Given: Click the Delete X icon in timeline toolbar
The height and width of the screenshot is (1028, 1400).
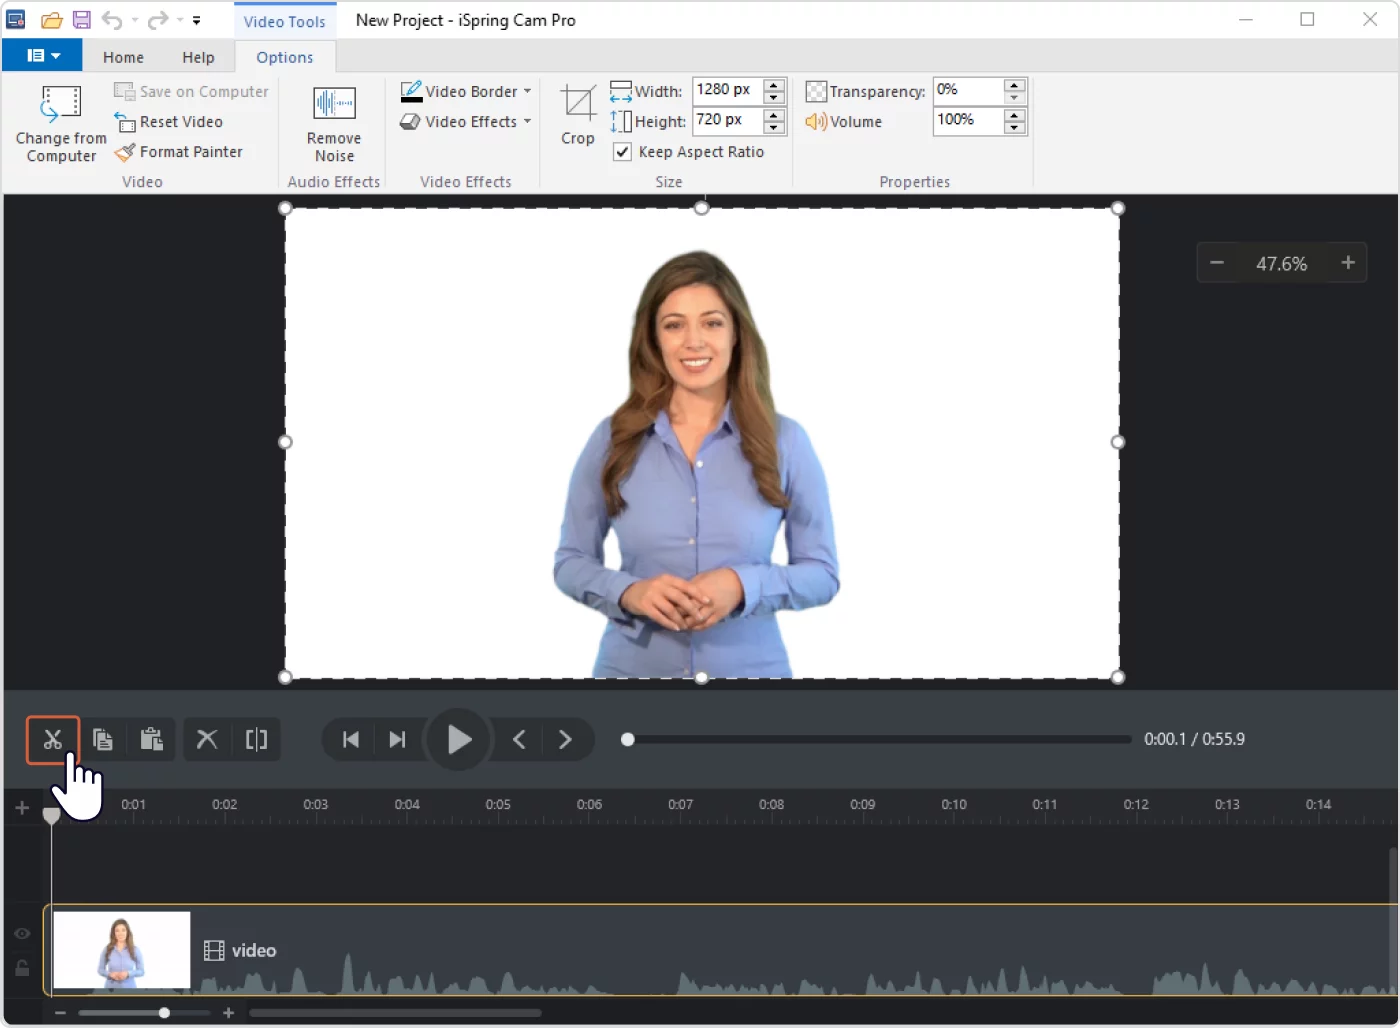Looking at the screenshot, I should pos(207,740).
